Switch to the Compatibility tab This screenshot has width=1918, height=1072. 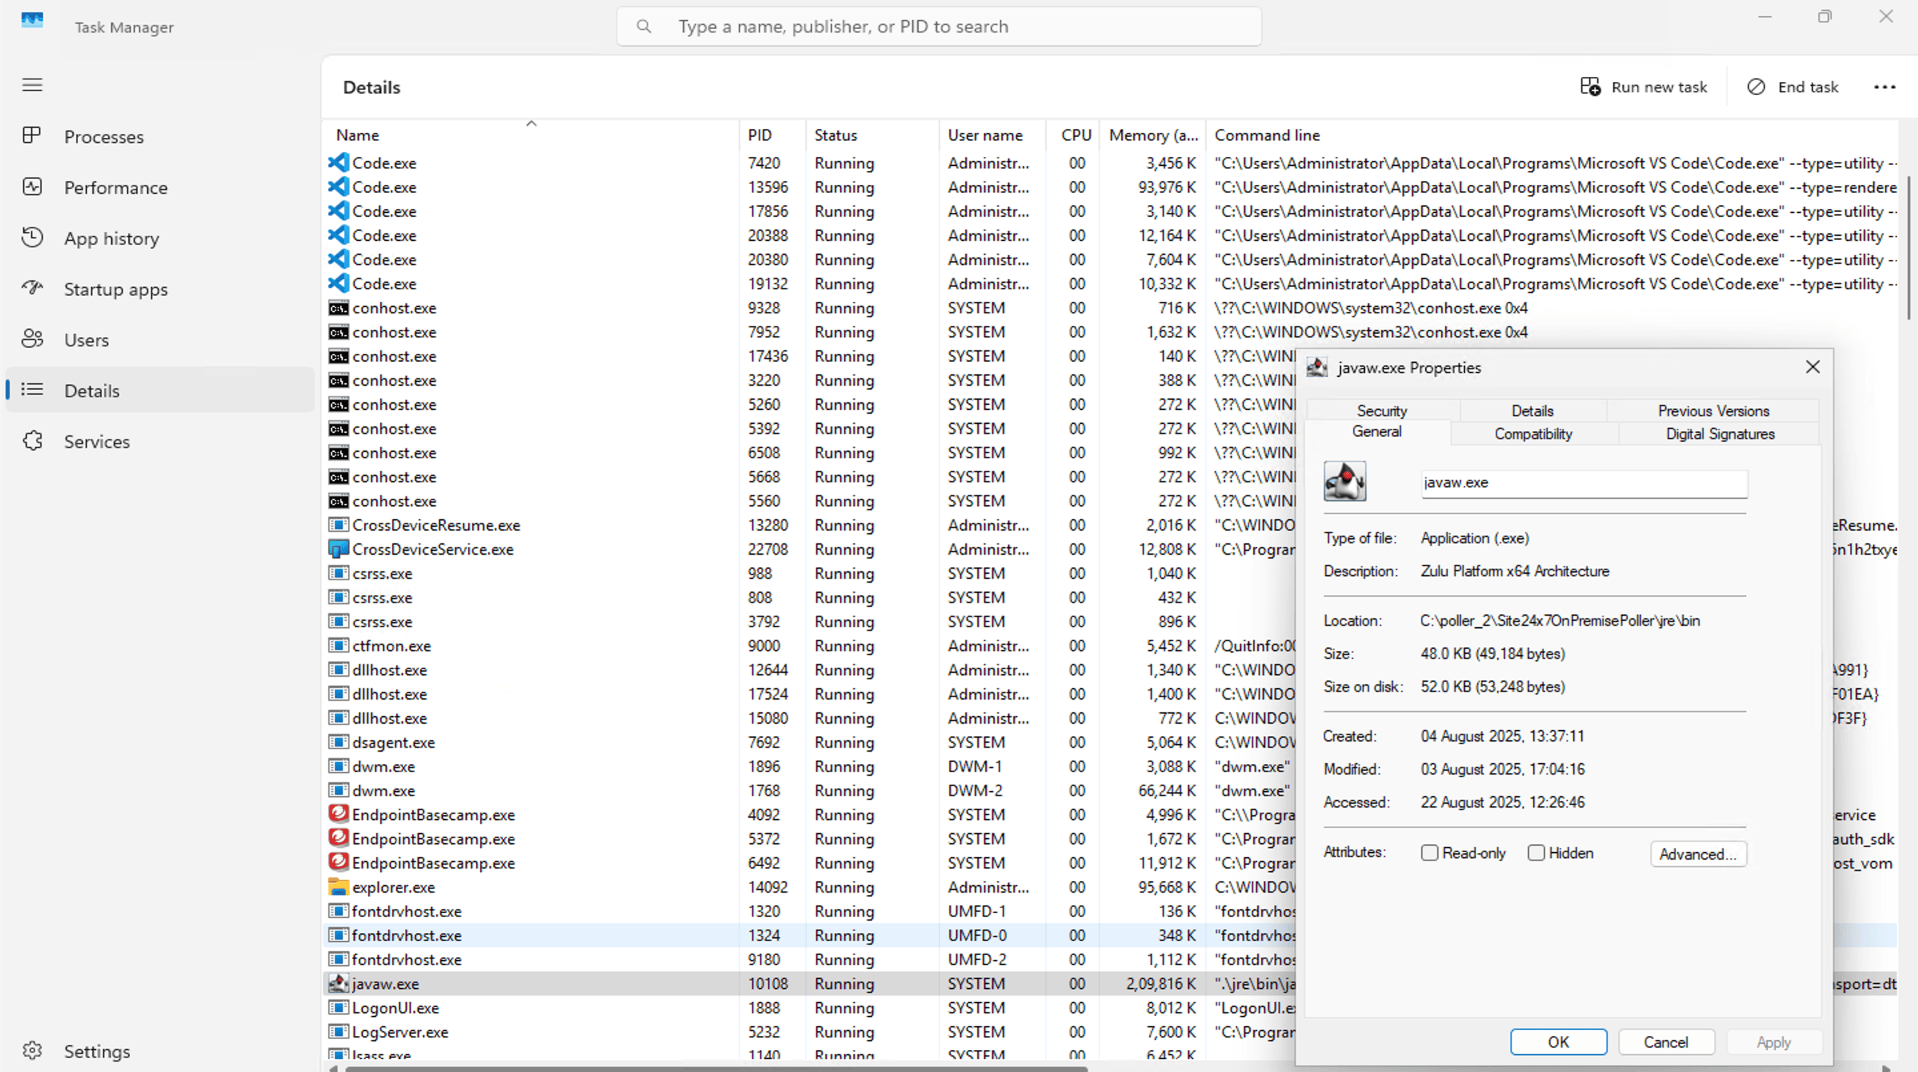click(x=1533, y=434)
